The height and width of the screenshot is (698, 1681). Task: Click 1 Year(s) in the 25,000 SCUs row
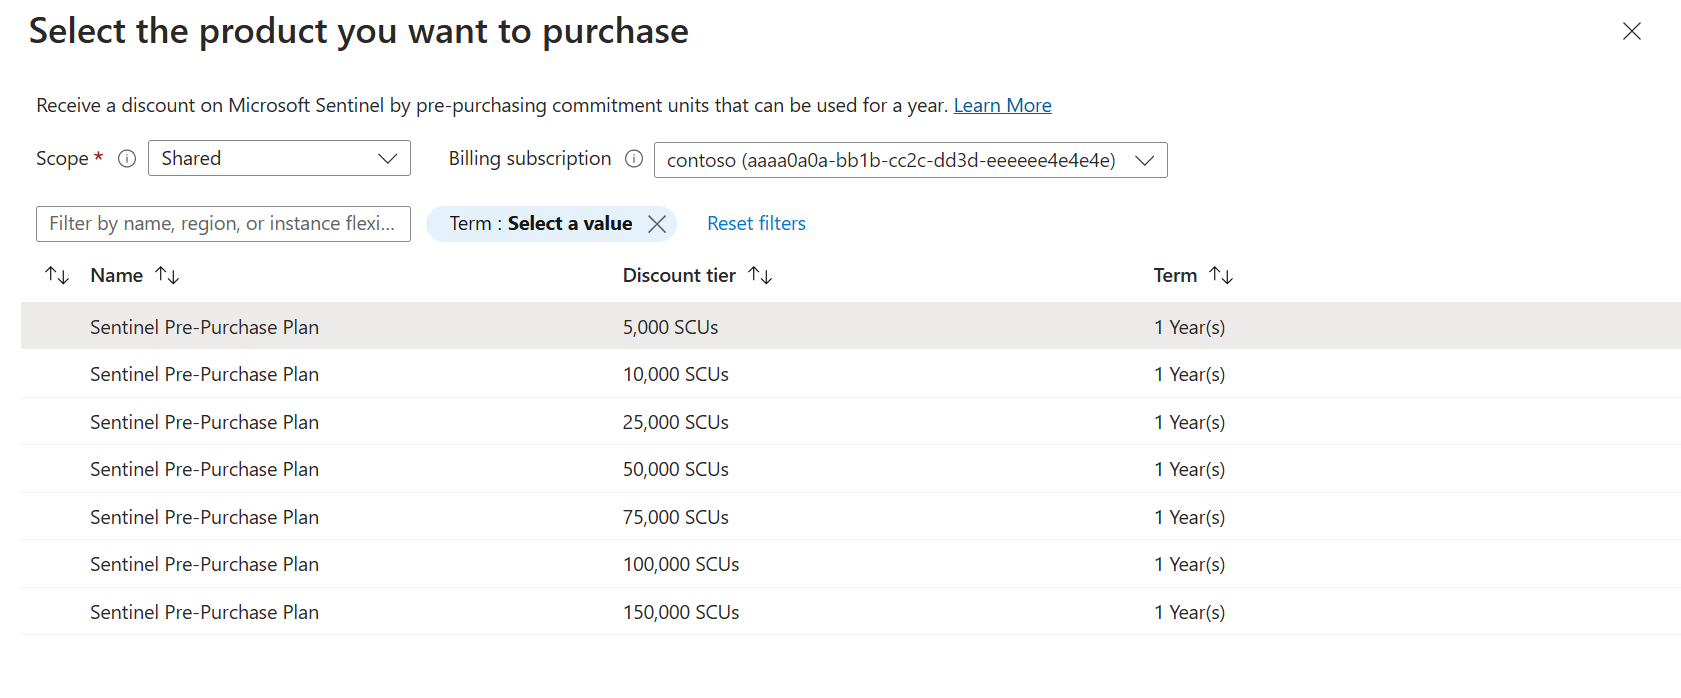[1189, 422]
